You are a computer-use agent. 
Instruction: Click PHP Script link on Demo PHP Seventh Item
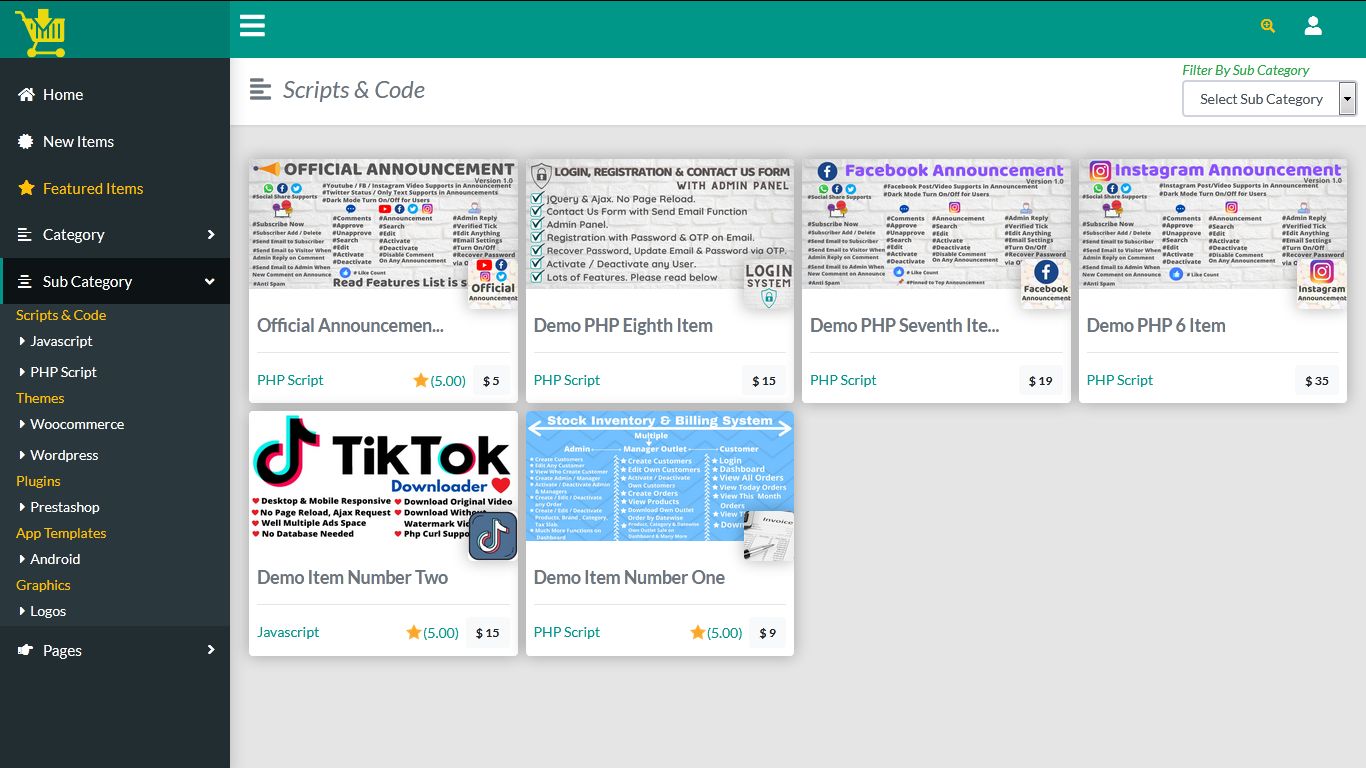(x=843, y=380)
